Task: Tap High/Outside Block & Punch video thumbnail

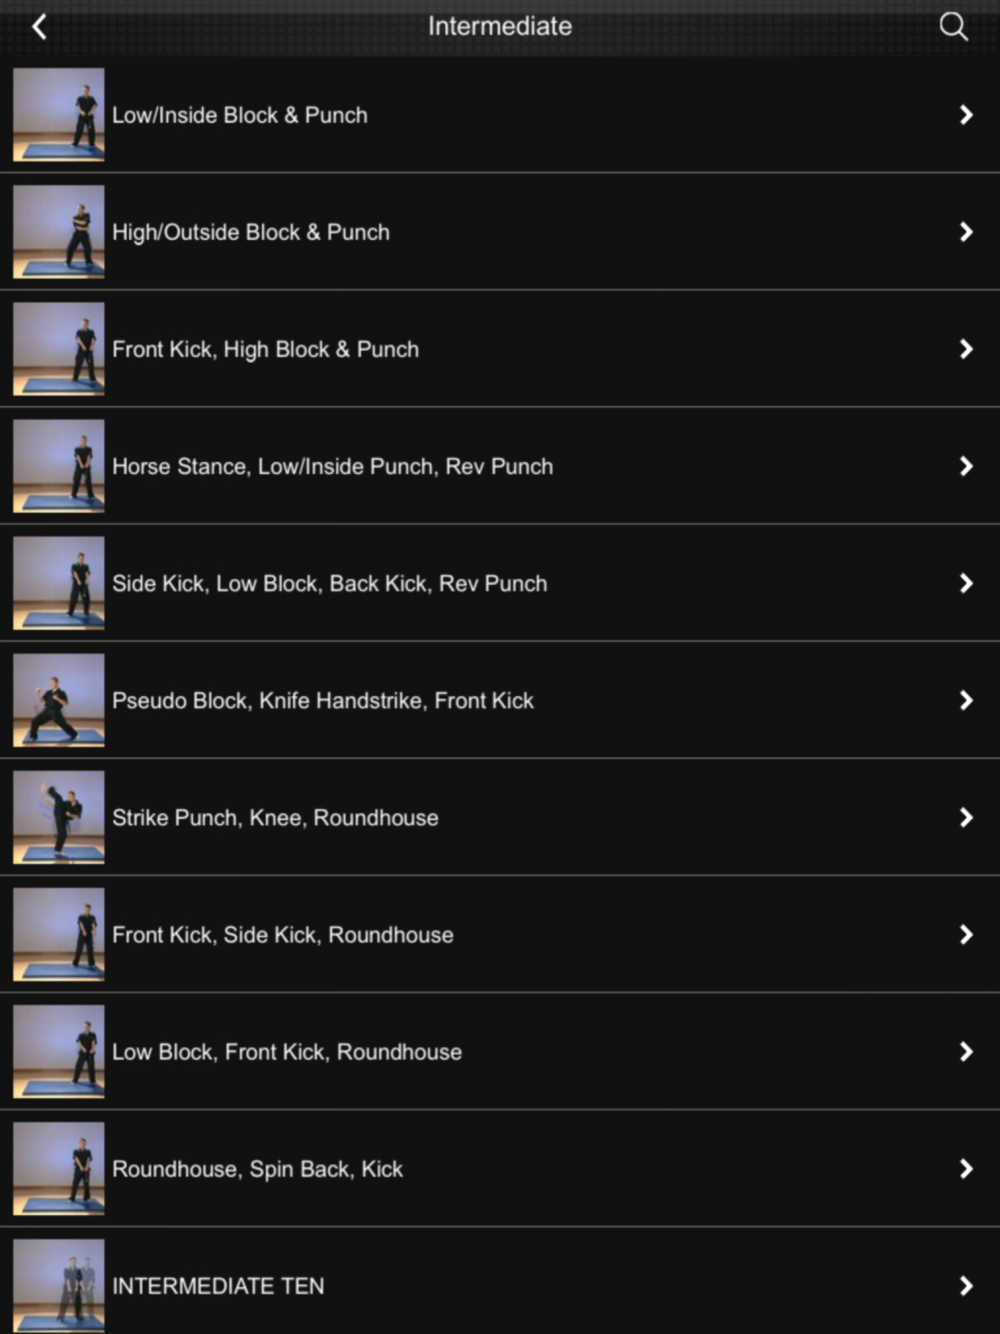Action: 59,232
